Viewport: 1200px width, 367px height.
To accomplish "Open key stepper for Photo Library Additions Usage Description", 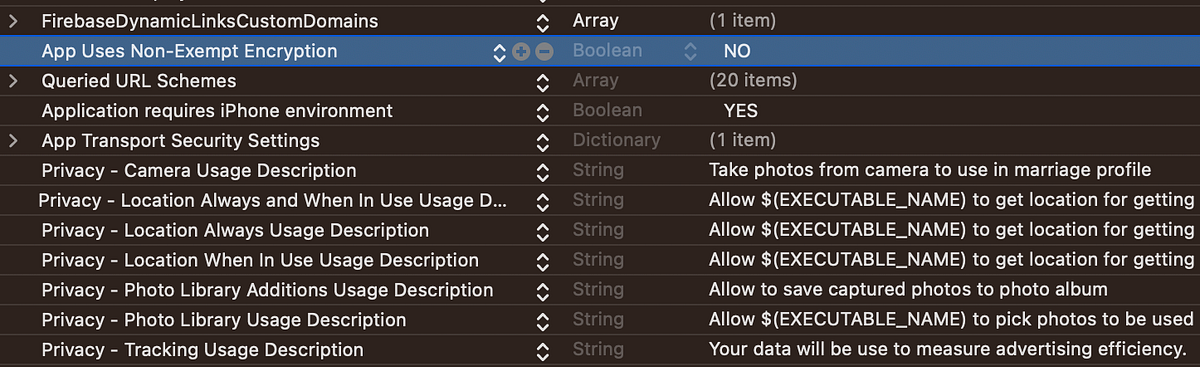I will click(x=543, y=291).
